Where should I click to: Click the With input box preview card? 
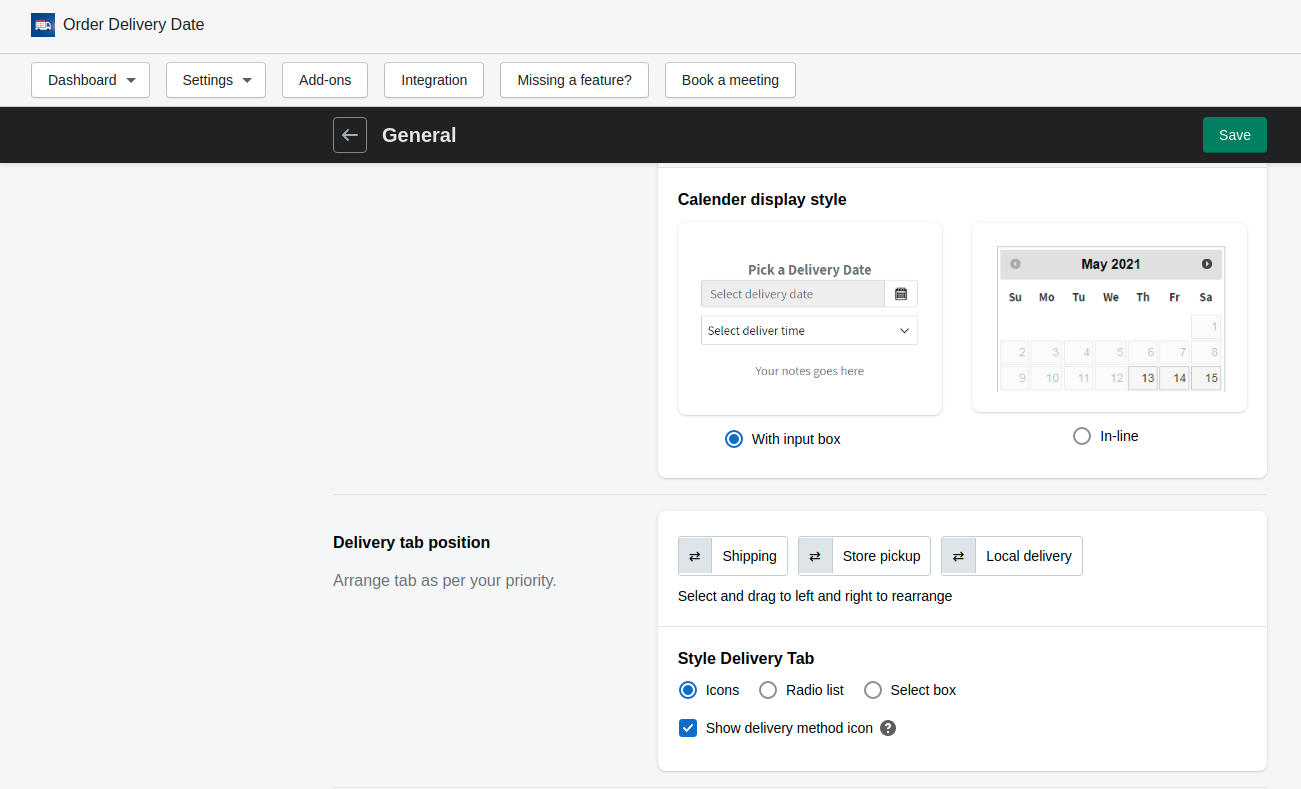tap(810, 318)
